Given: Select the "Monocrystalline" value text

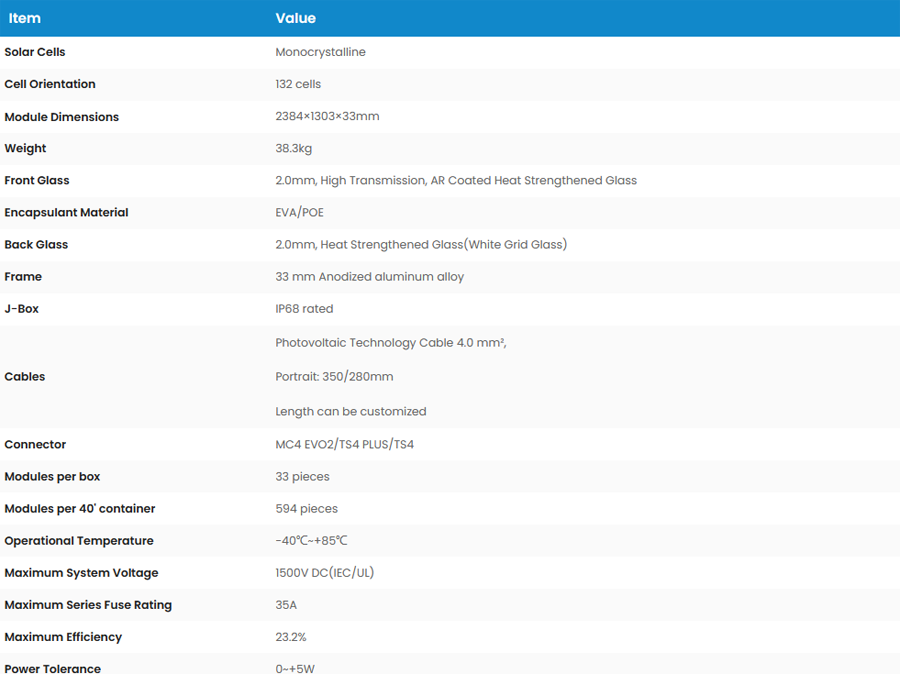Looking at the screenshot, I should click(x=320, y=52).
